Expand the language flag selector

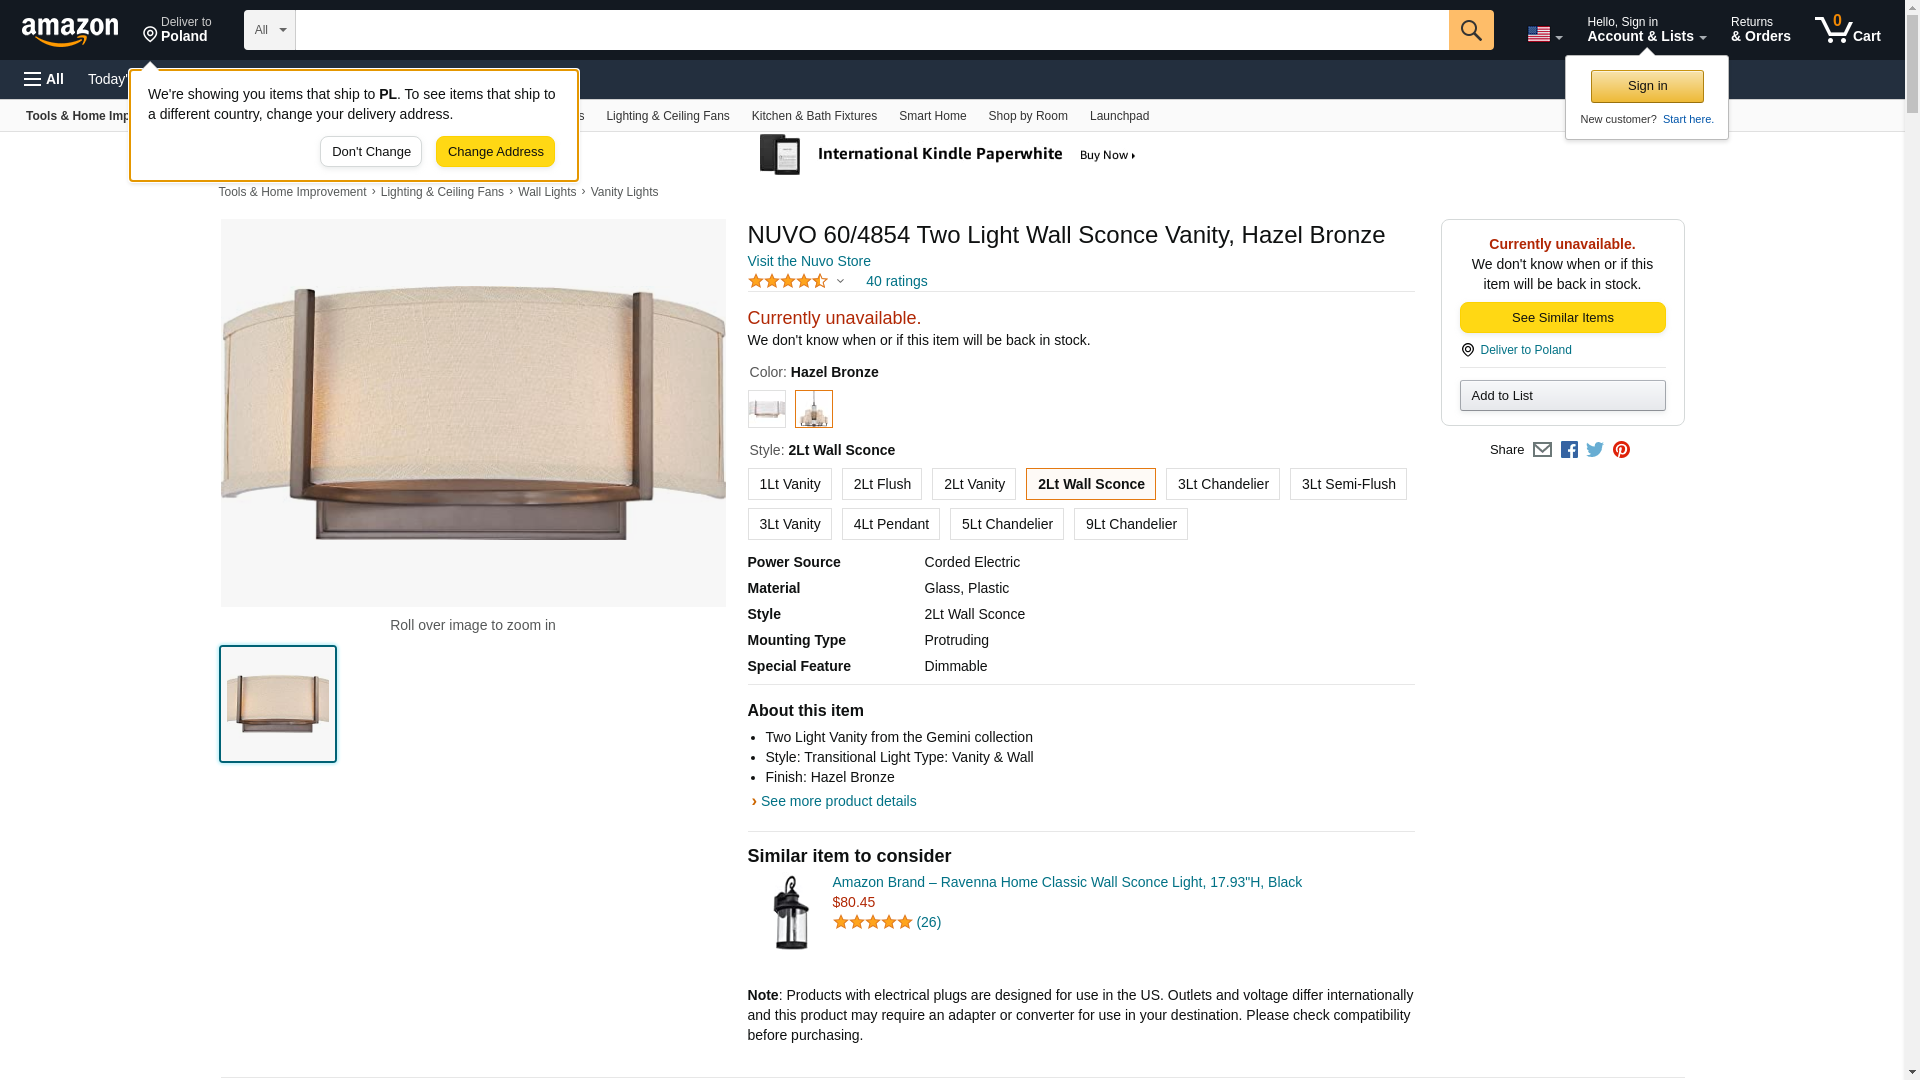pyautogui.click(x=1544, y=34)
